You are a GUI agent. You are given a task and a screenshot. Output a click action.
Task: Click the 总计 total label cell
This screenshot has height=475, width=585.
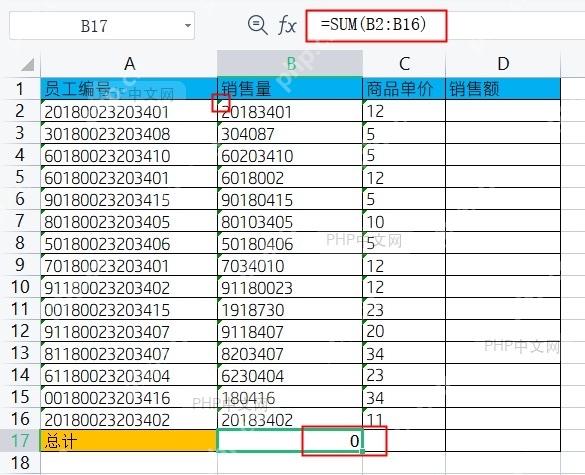(x=129, y=441)
